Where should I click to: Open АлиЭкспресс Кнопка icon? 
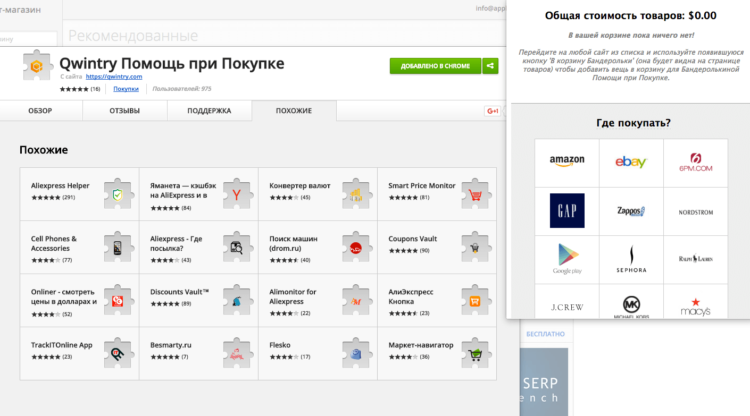coord(475,300)
